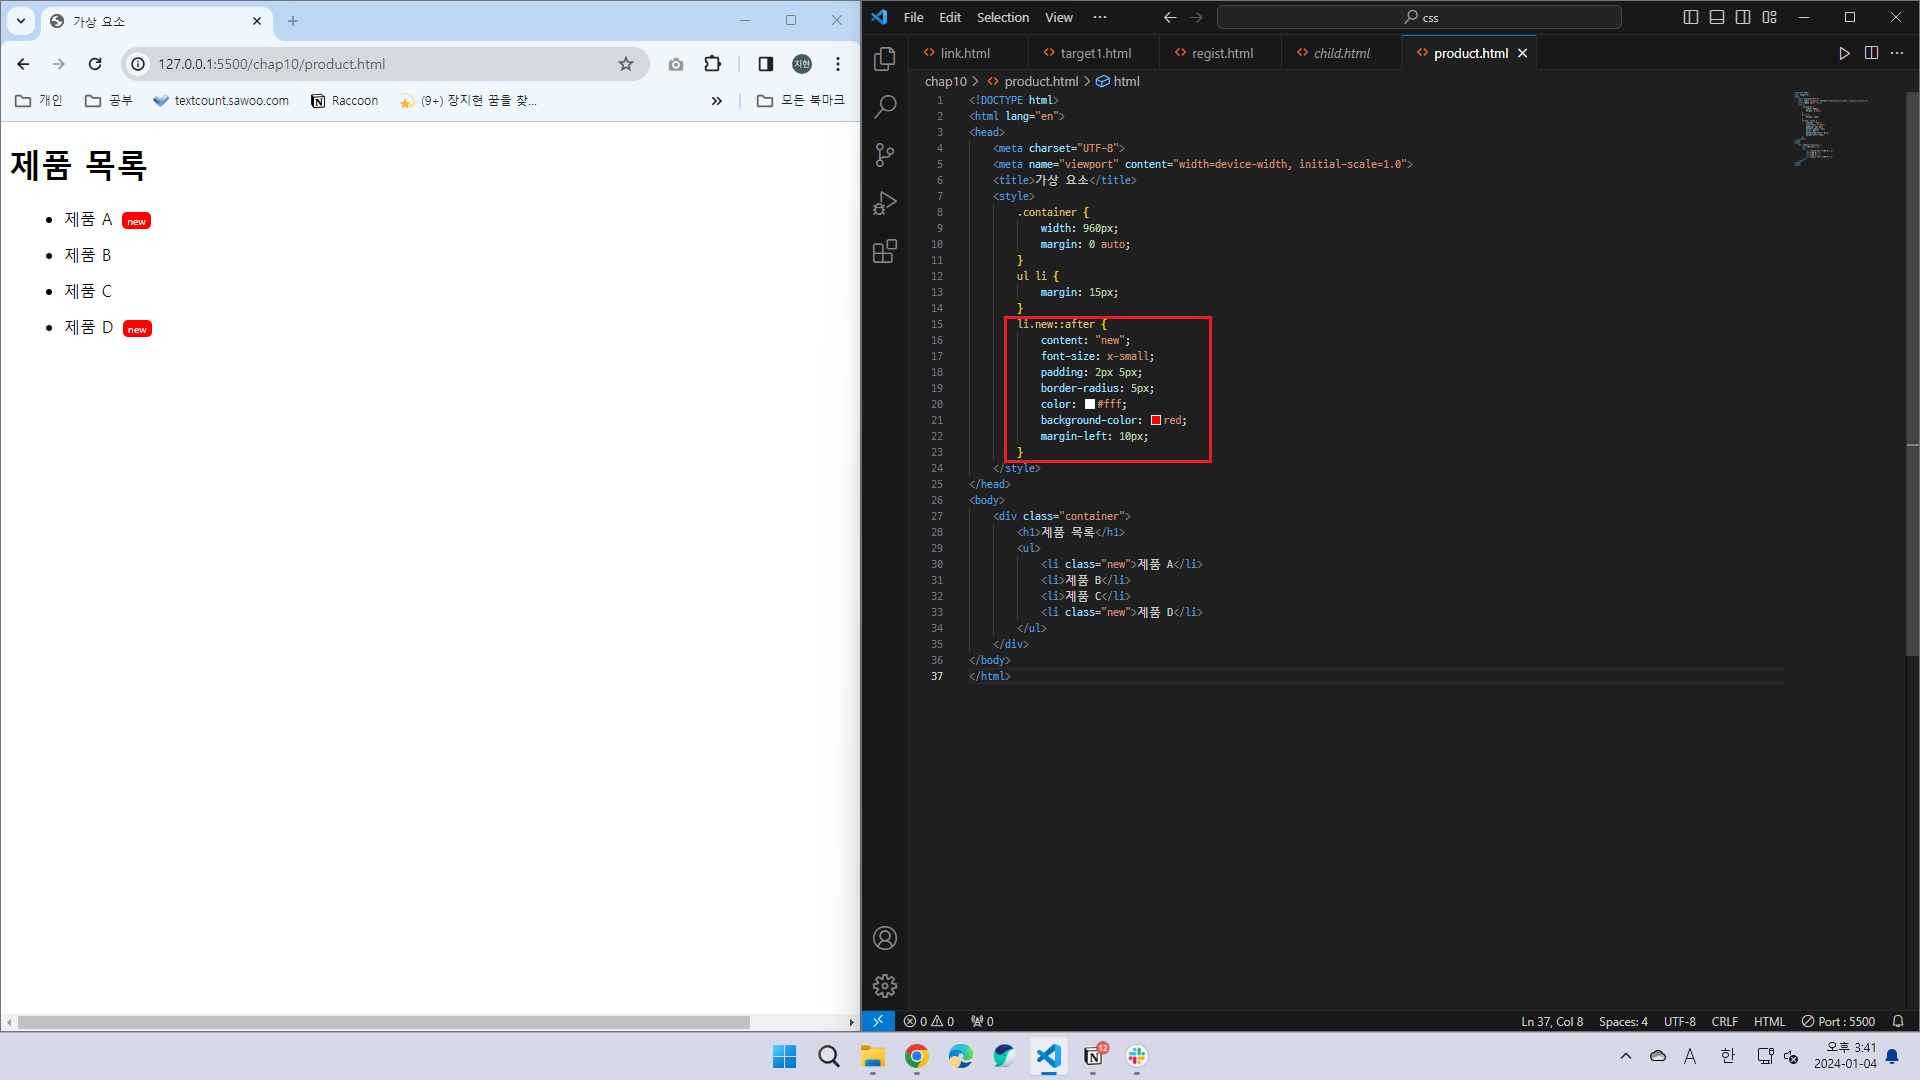Run the file with the play icon
This screenshot has height=1080, width=1920.
pos(1844,53)
